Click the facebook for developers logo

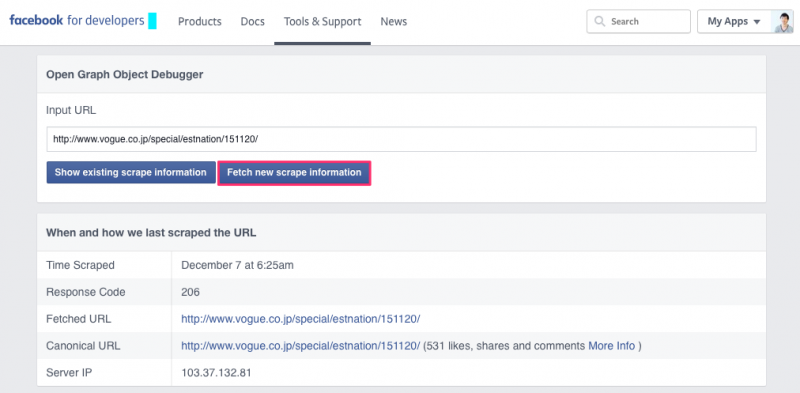click(77, 21)
